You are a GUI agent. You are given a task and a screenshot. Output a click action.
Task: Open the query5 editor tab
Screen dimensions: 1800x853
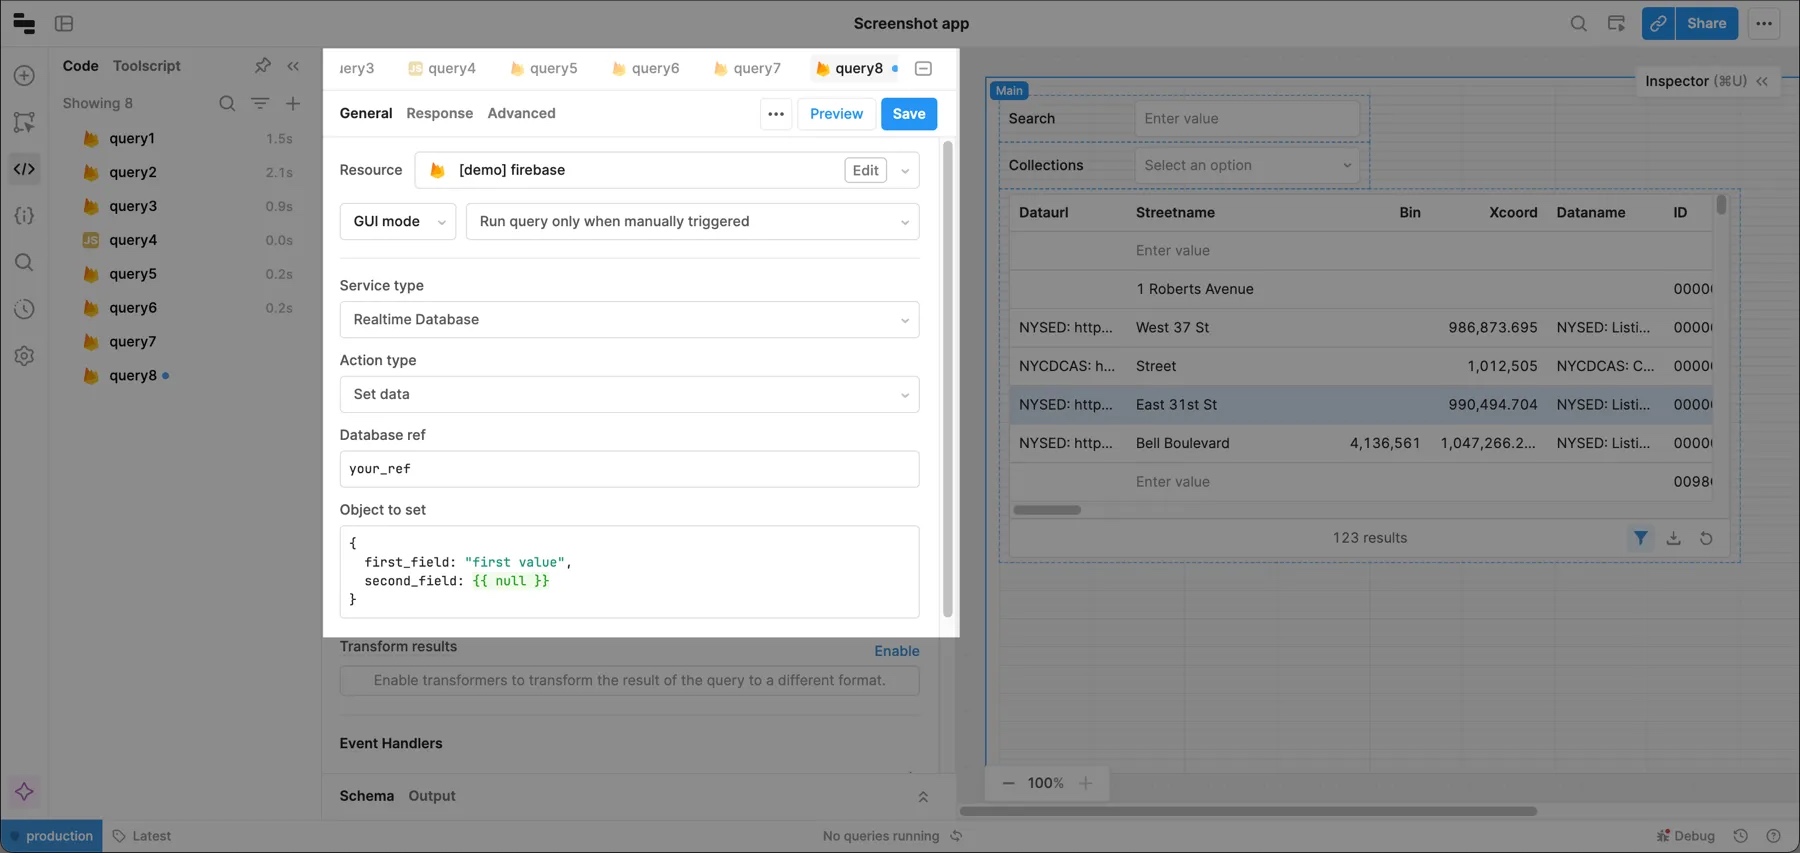(543, 69)
